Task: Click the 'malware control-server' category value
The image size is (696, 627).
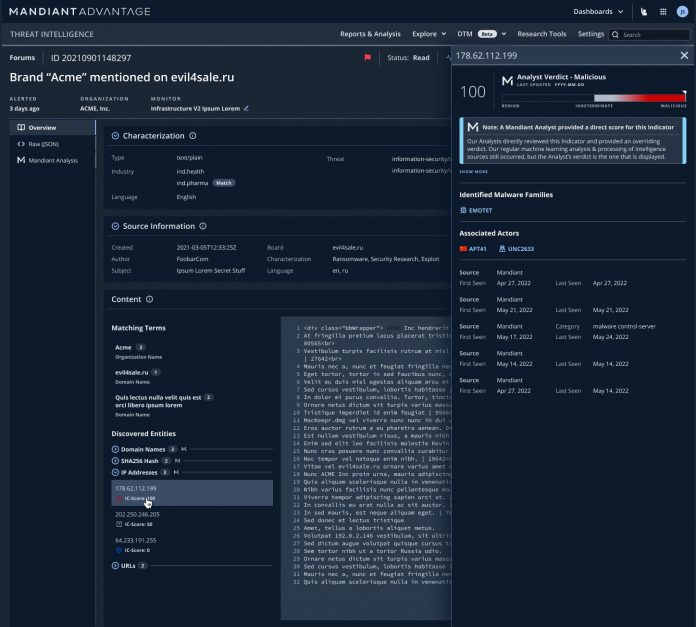Action: (624, 327)
